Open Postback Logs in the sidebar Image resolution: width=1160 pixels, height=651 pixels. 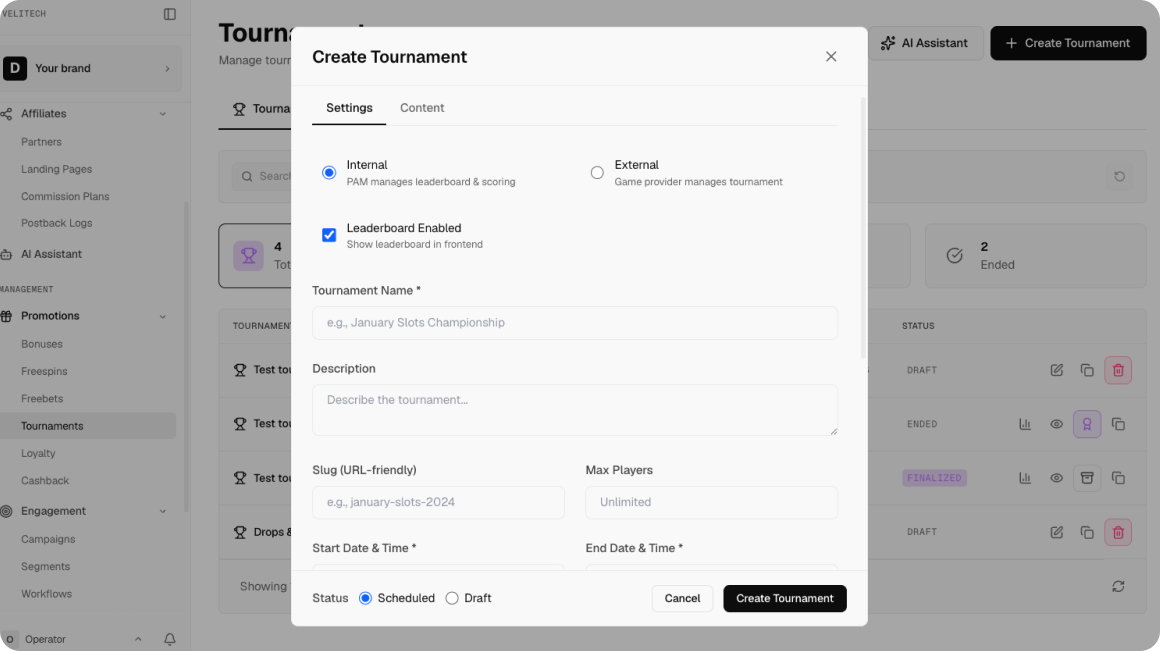(56, 223)
